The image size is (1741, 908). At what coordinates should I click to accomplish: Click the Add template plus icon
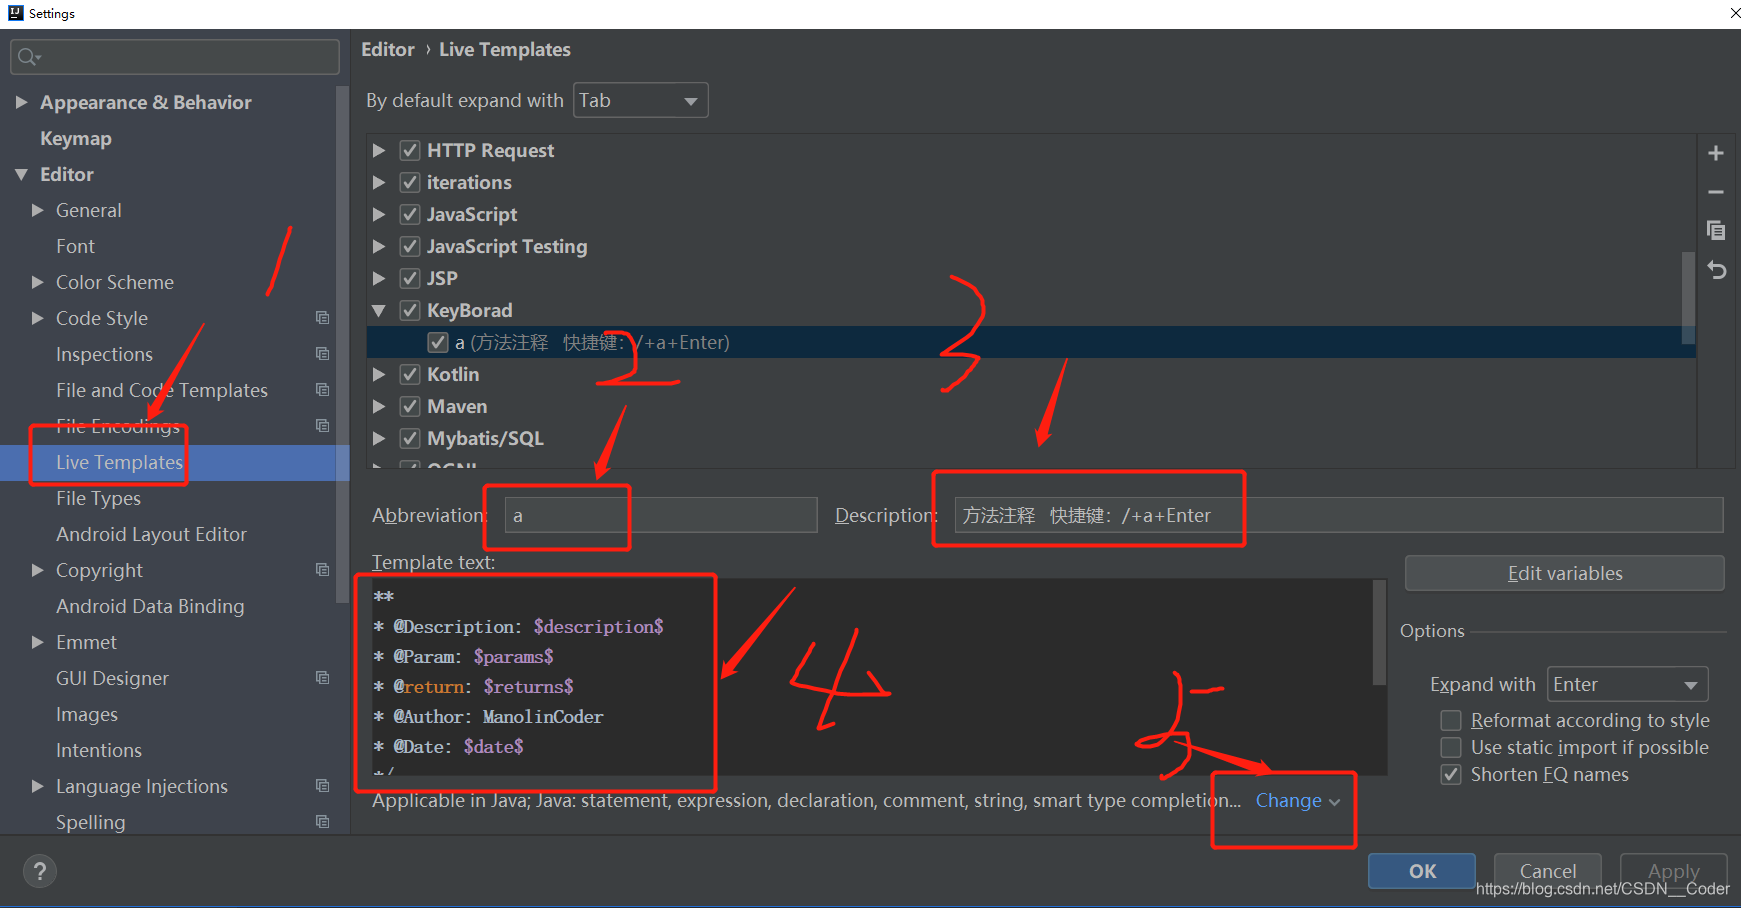[1716, 153]
